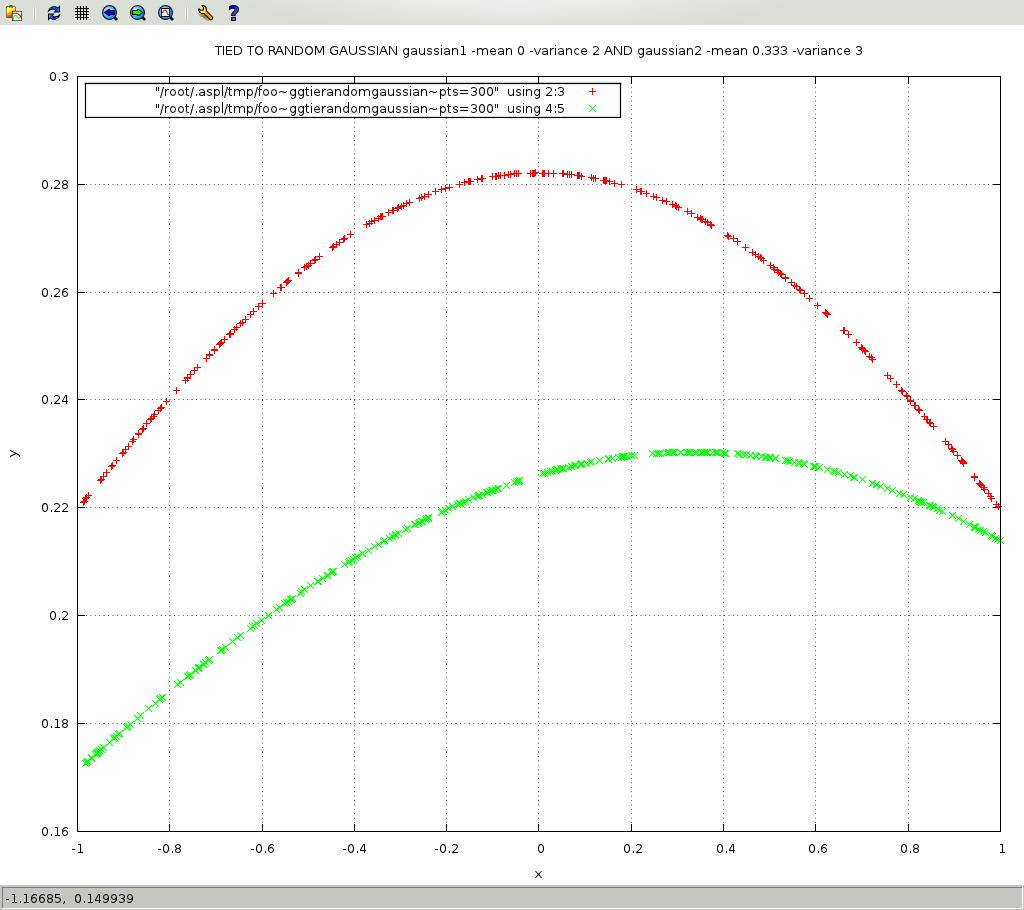This screenshot has width=1024, height=910.
Task: Click the mouse coordinates readout in status bar
Action: pyautogui.click(x=70, y=898)
